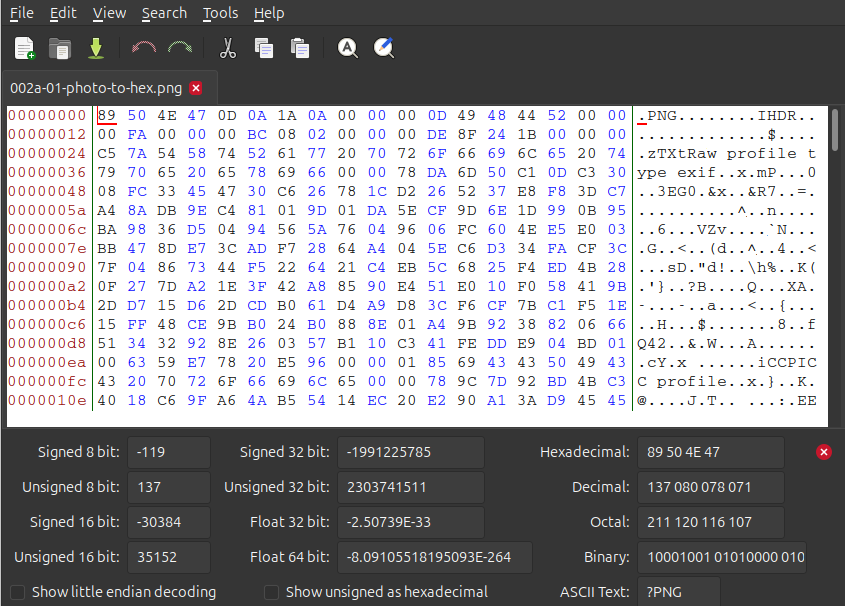845x606 pixels.
Task: Click the Float 64 bit field
Action: tap(435, 558)
